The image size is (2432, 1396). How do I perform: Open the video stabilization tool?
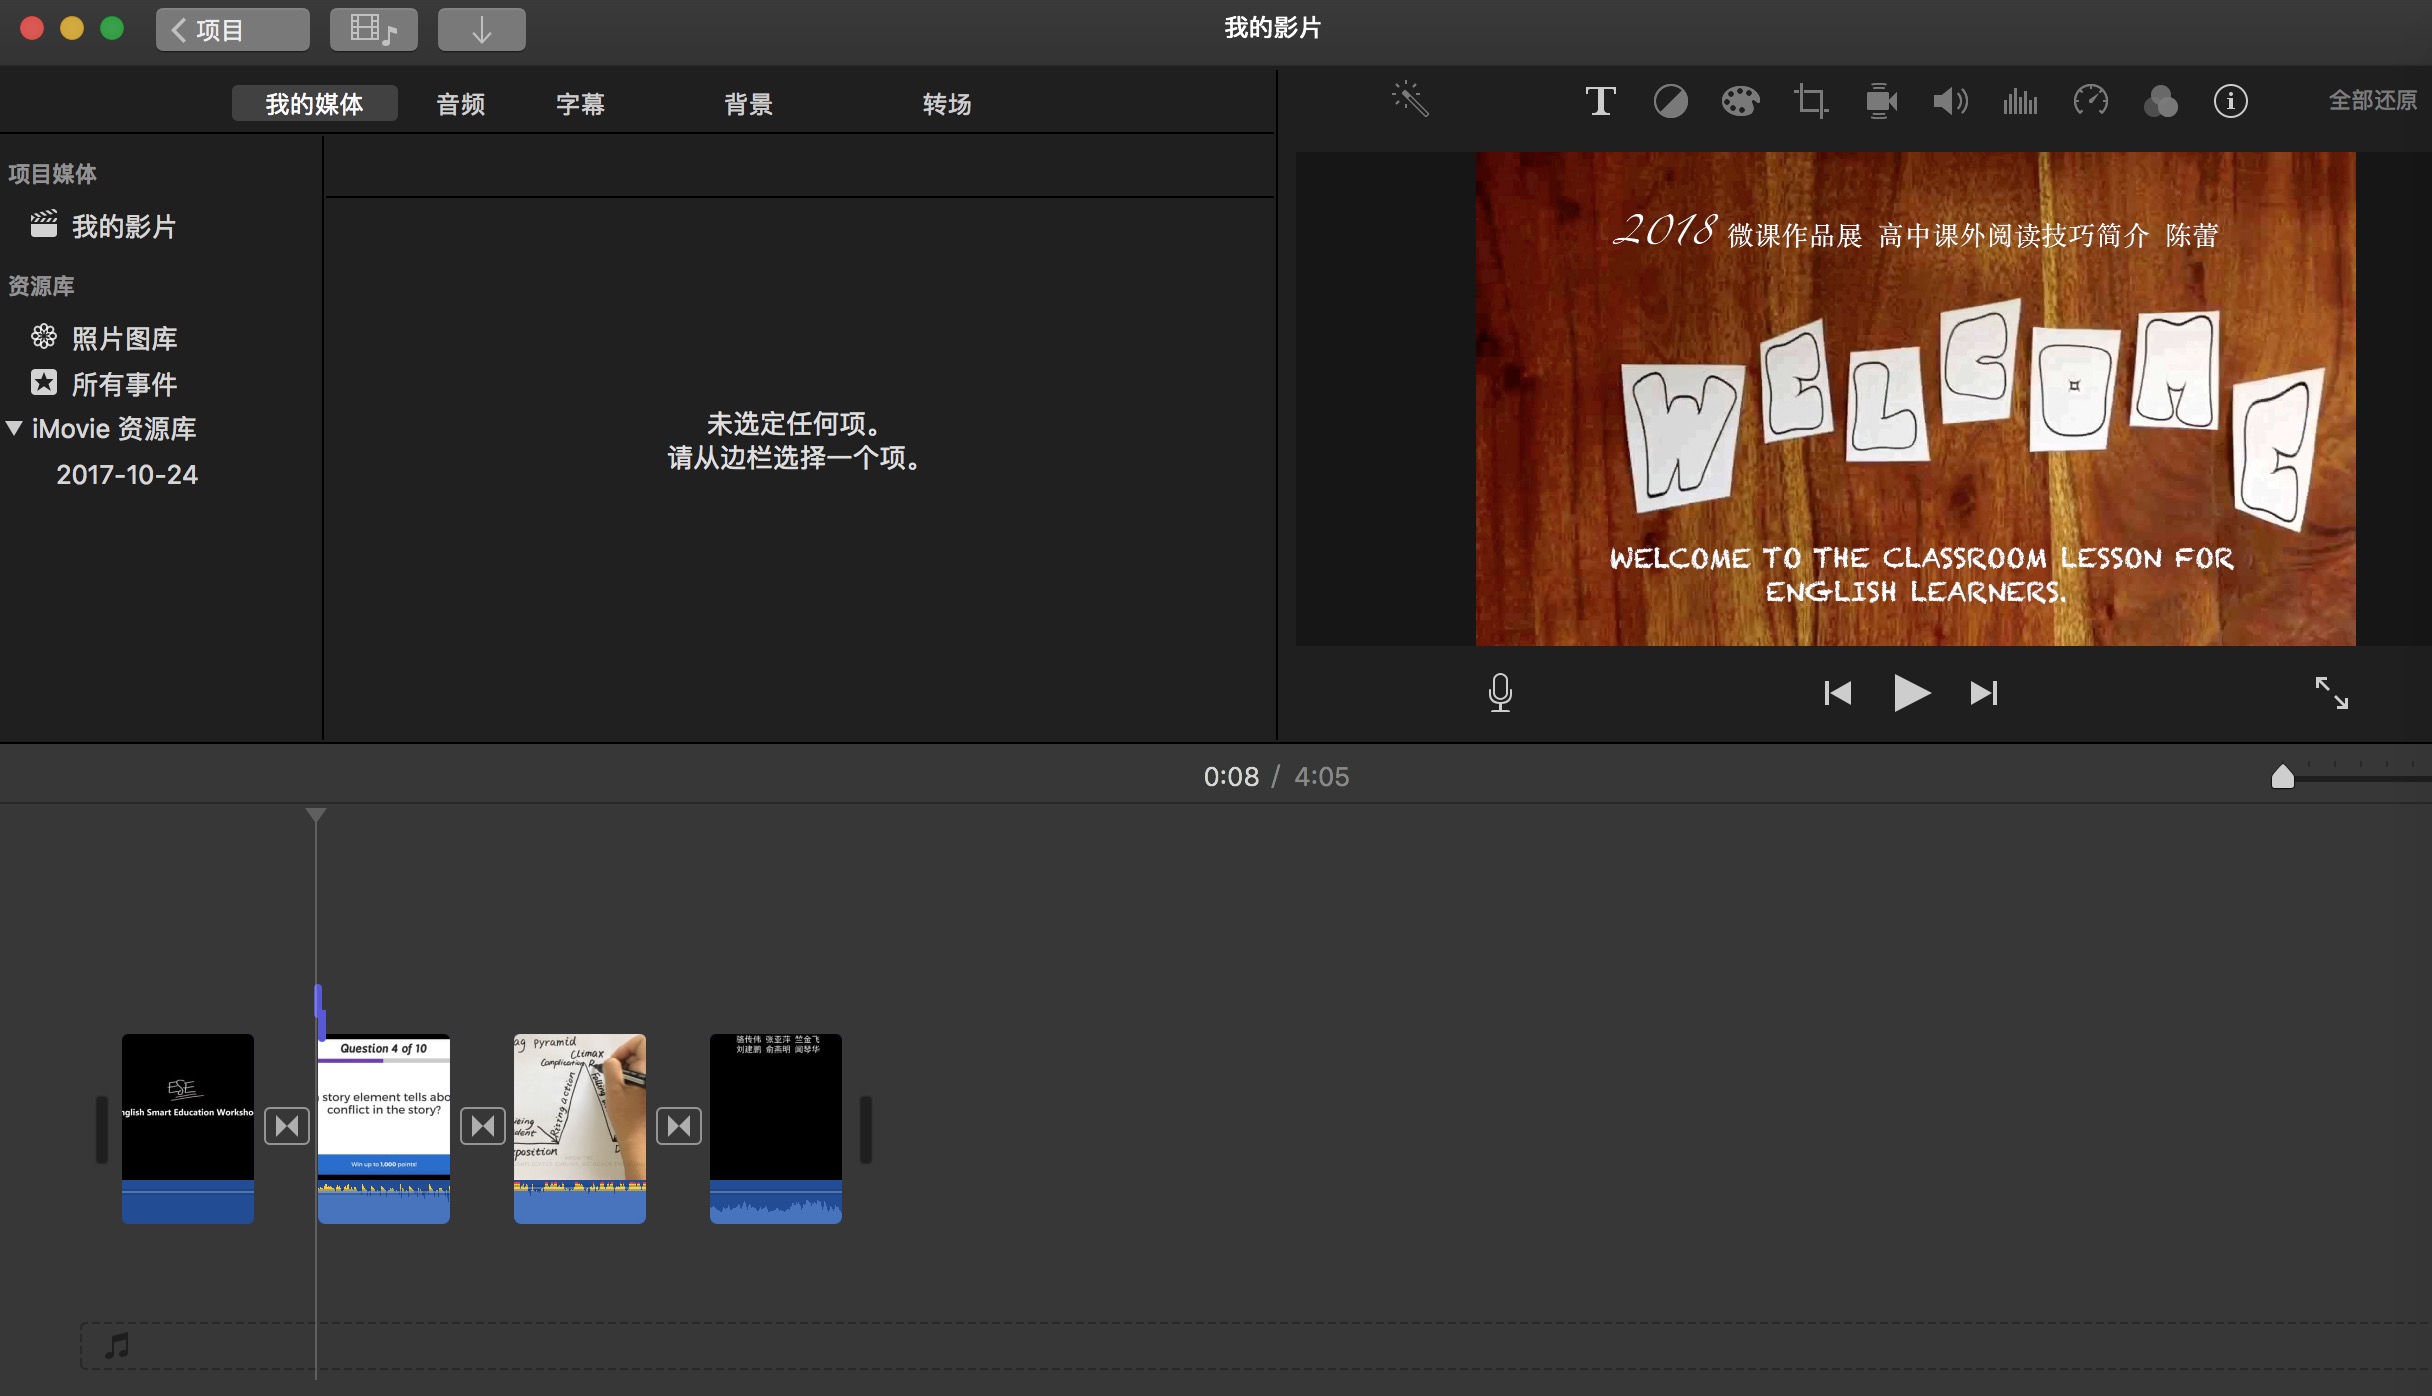pos(1881,101)
